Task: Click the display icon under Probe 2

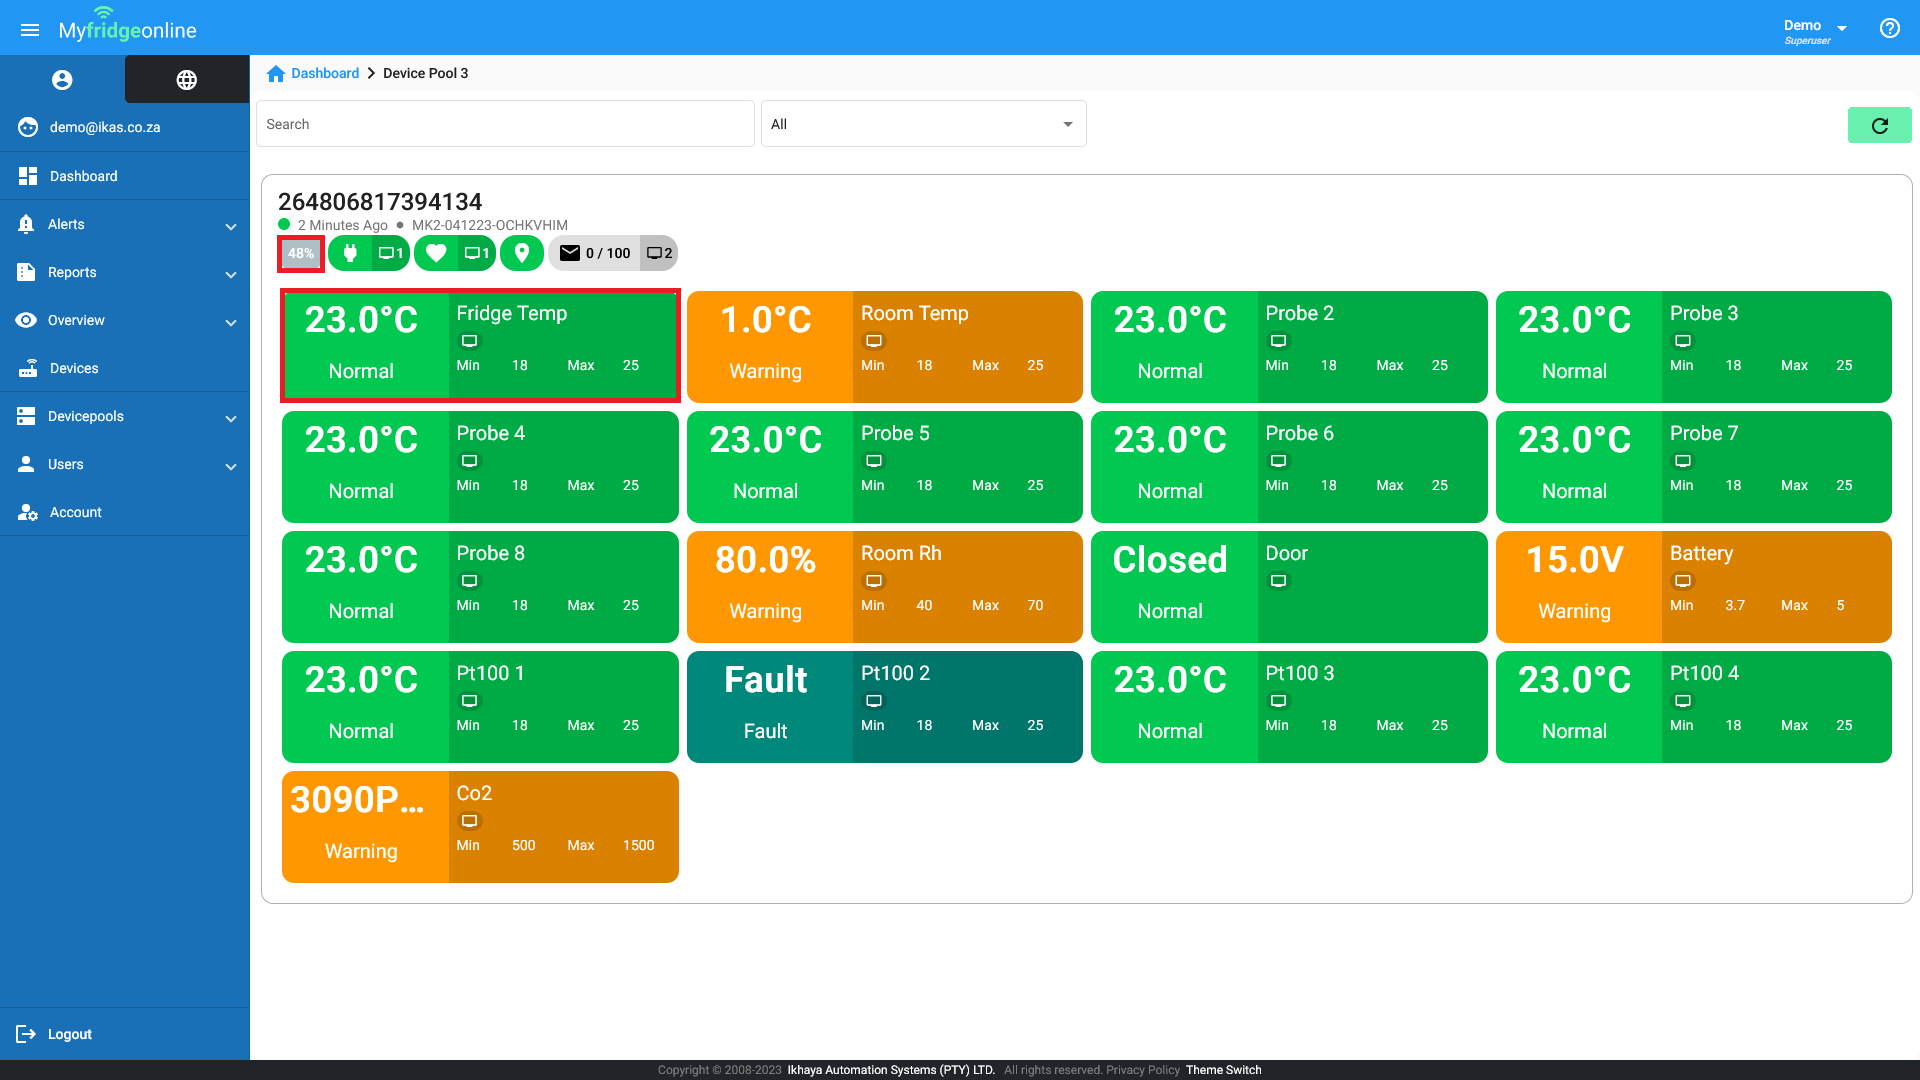Action: [x=1278, y=341]
